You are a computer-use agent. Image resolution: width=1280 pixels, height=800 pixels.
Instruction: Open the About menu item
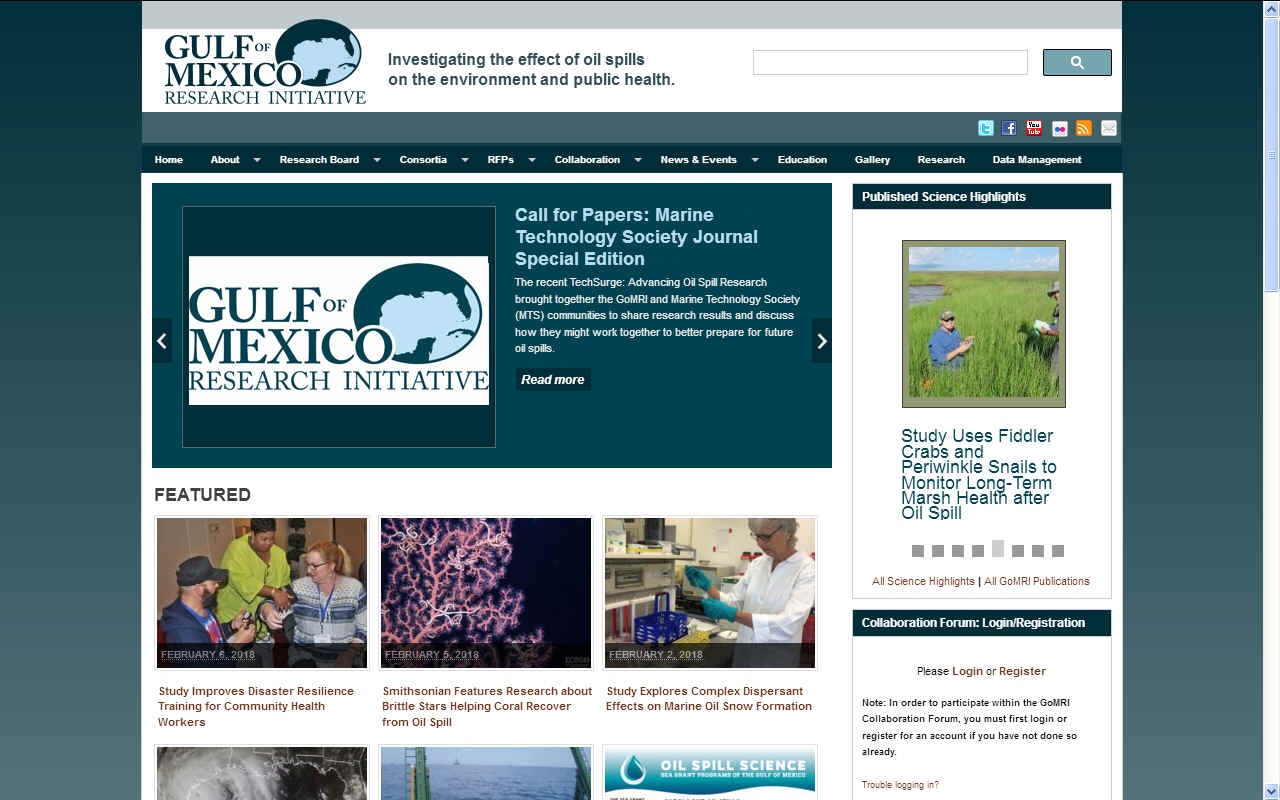[225, 160]
